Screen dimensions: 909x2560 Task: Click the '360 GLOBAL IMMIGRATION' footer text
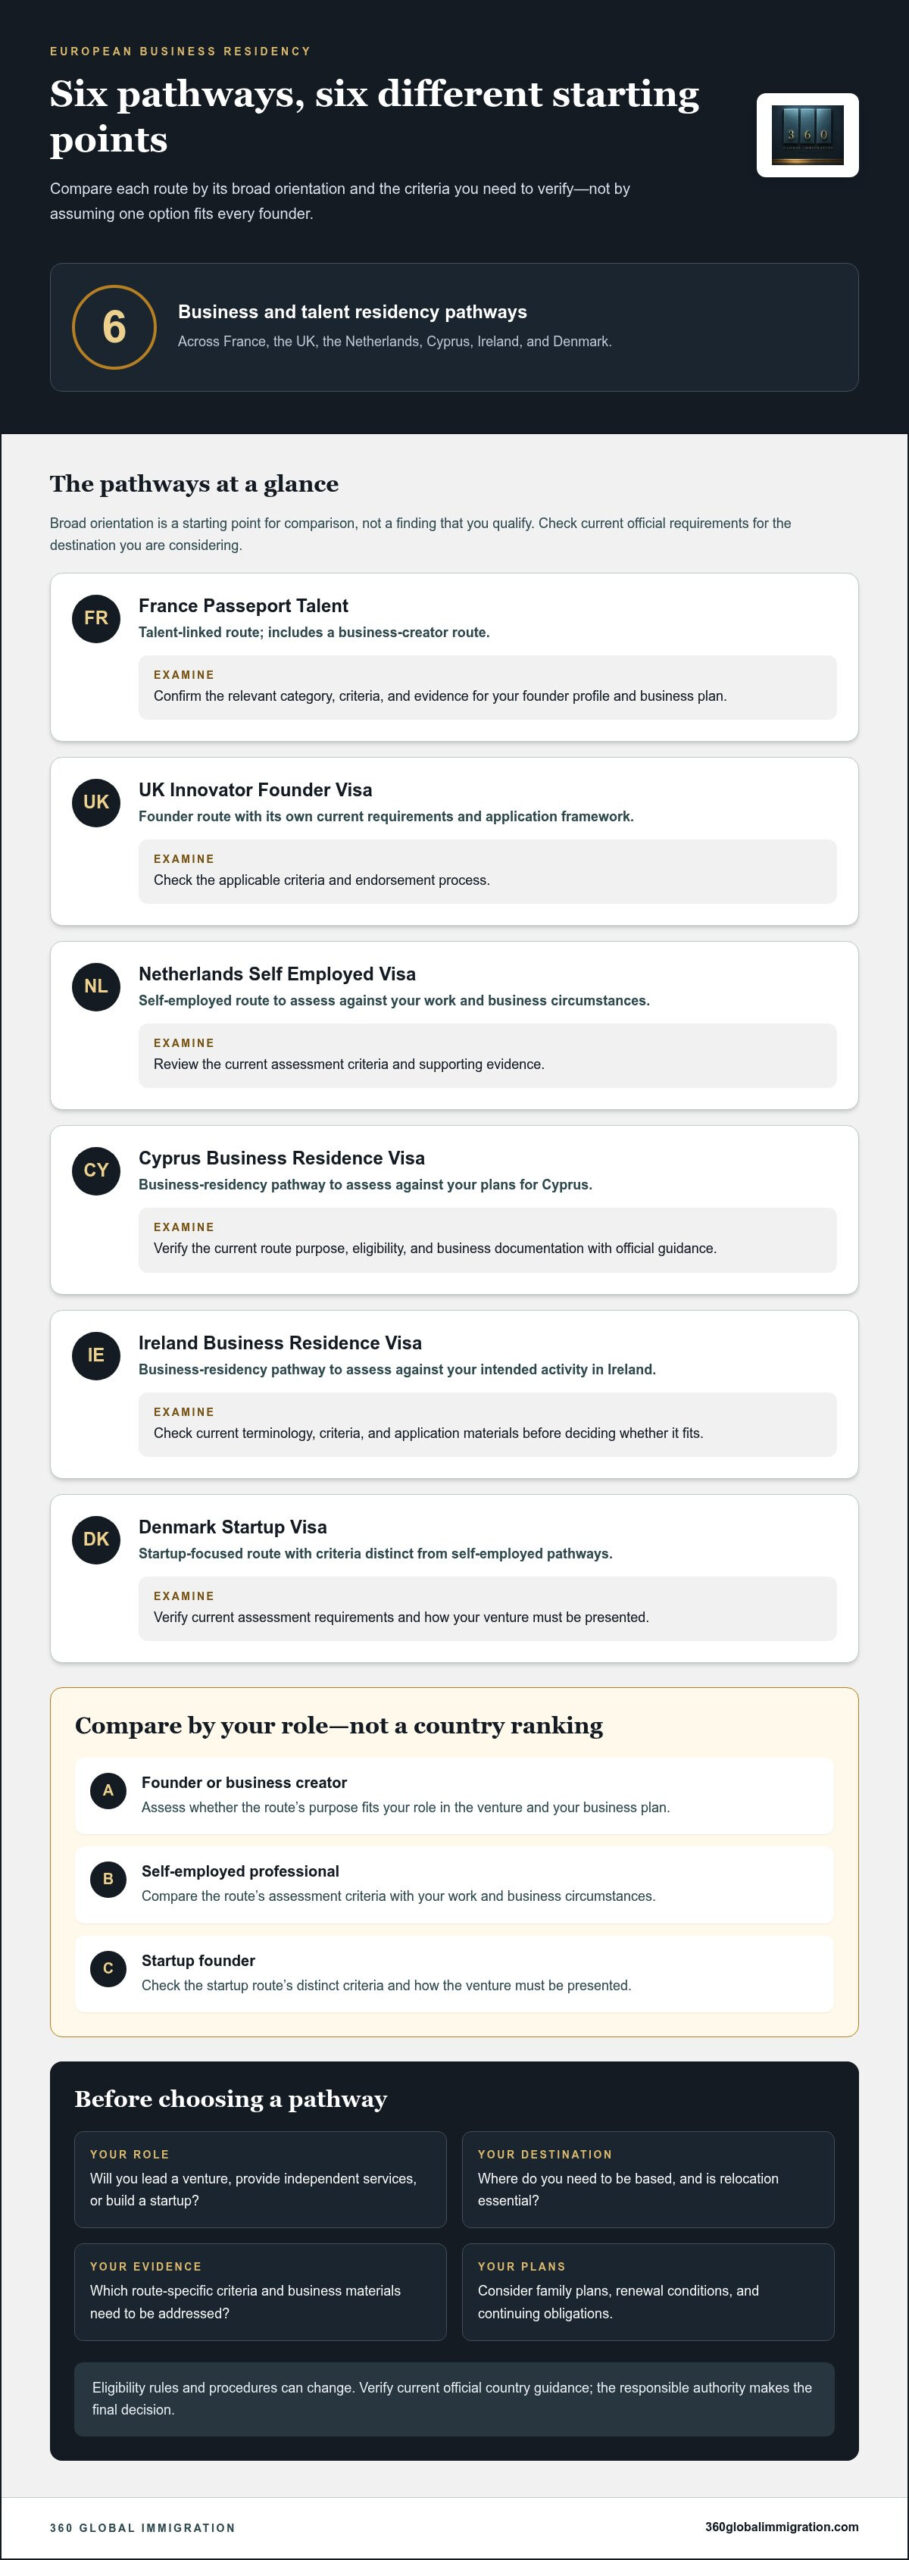click(143, 2528)
